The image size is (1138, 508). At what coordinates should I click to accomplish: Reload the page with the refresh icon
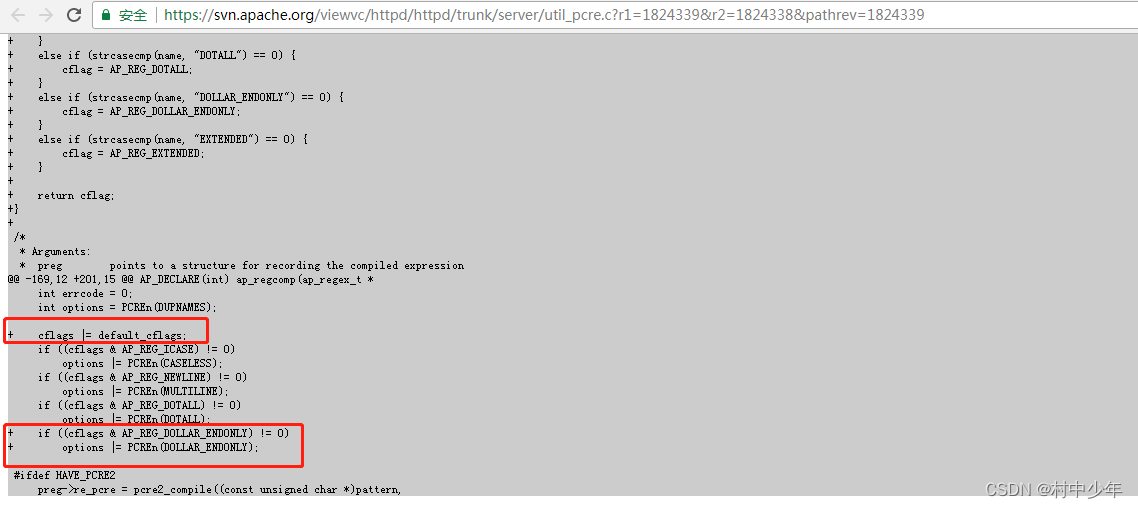pyautogui.click(x=73, y=15)
